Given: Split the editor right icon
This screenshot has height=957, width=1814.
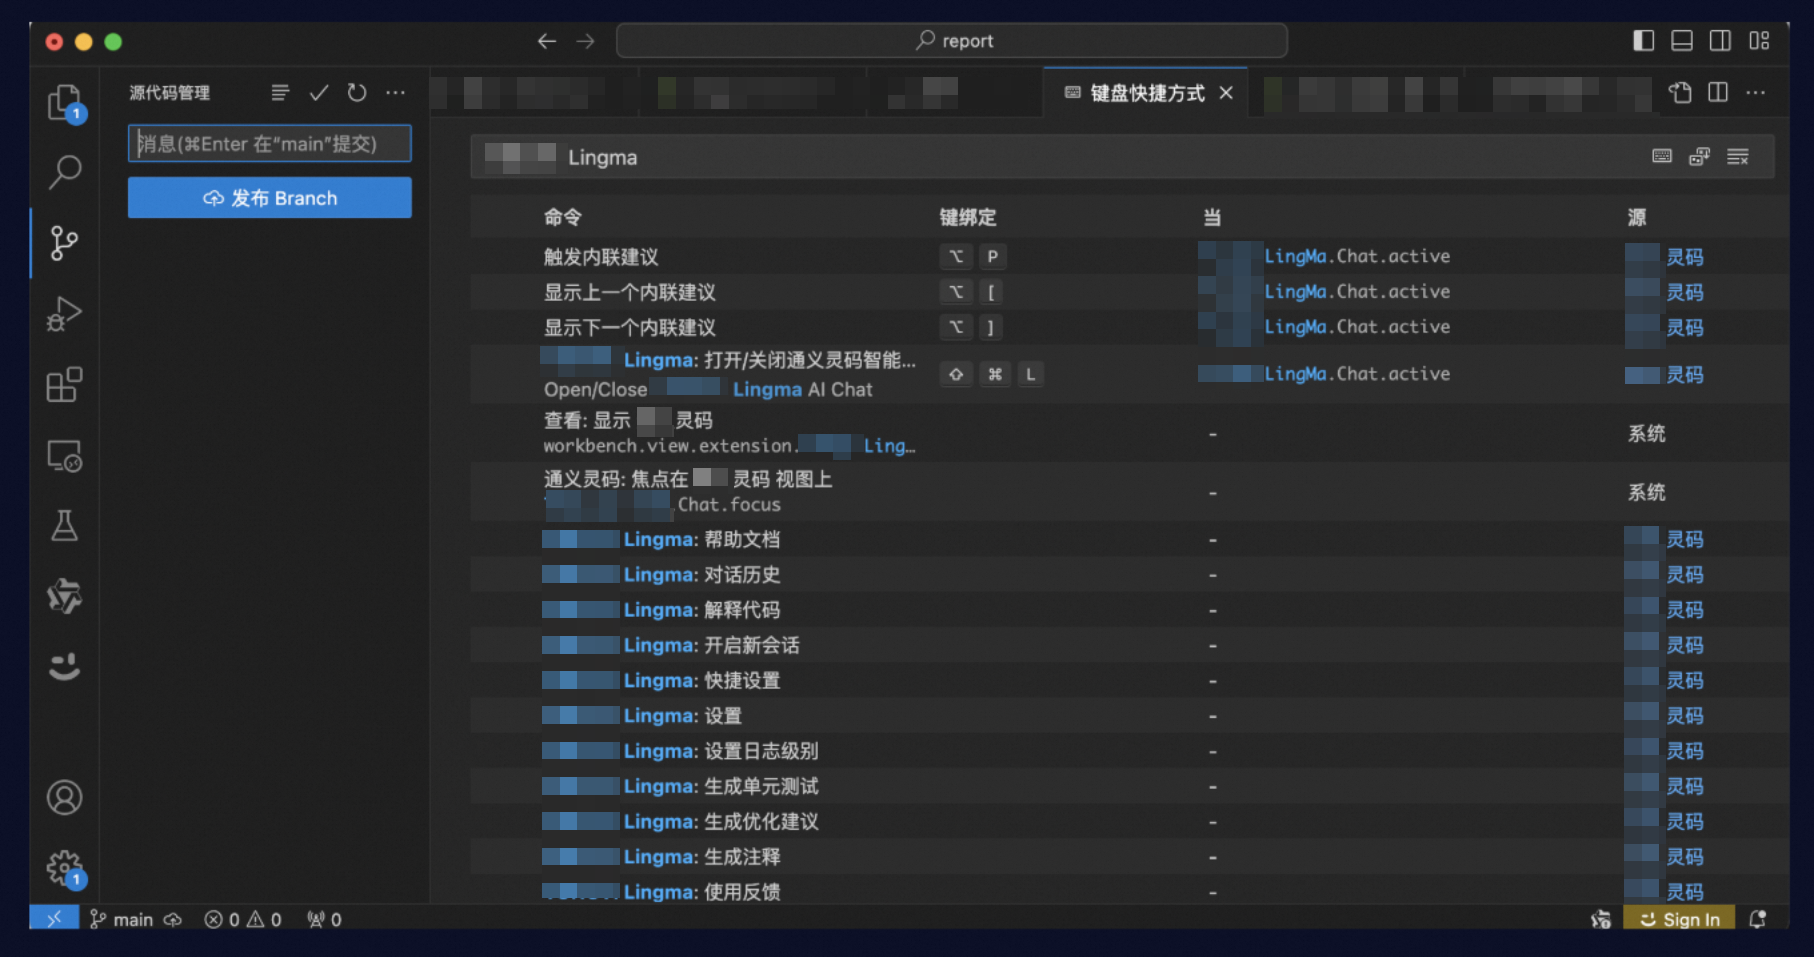Looking at the screenshot, I should point(1718,93).
